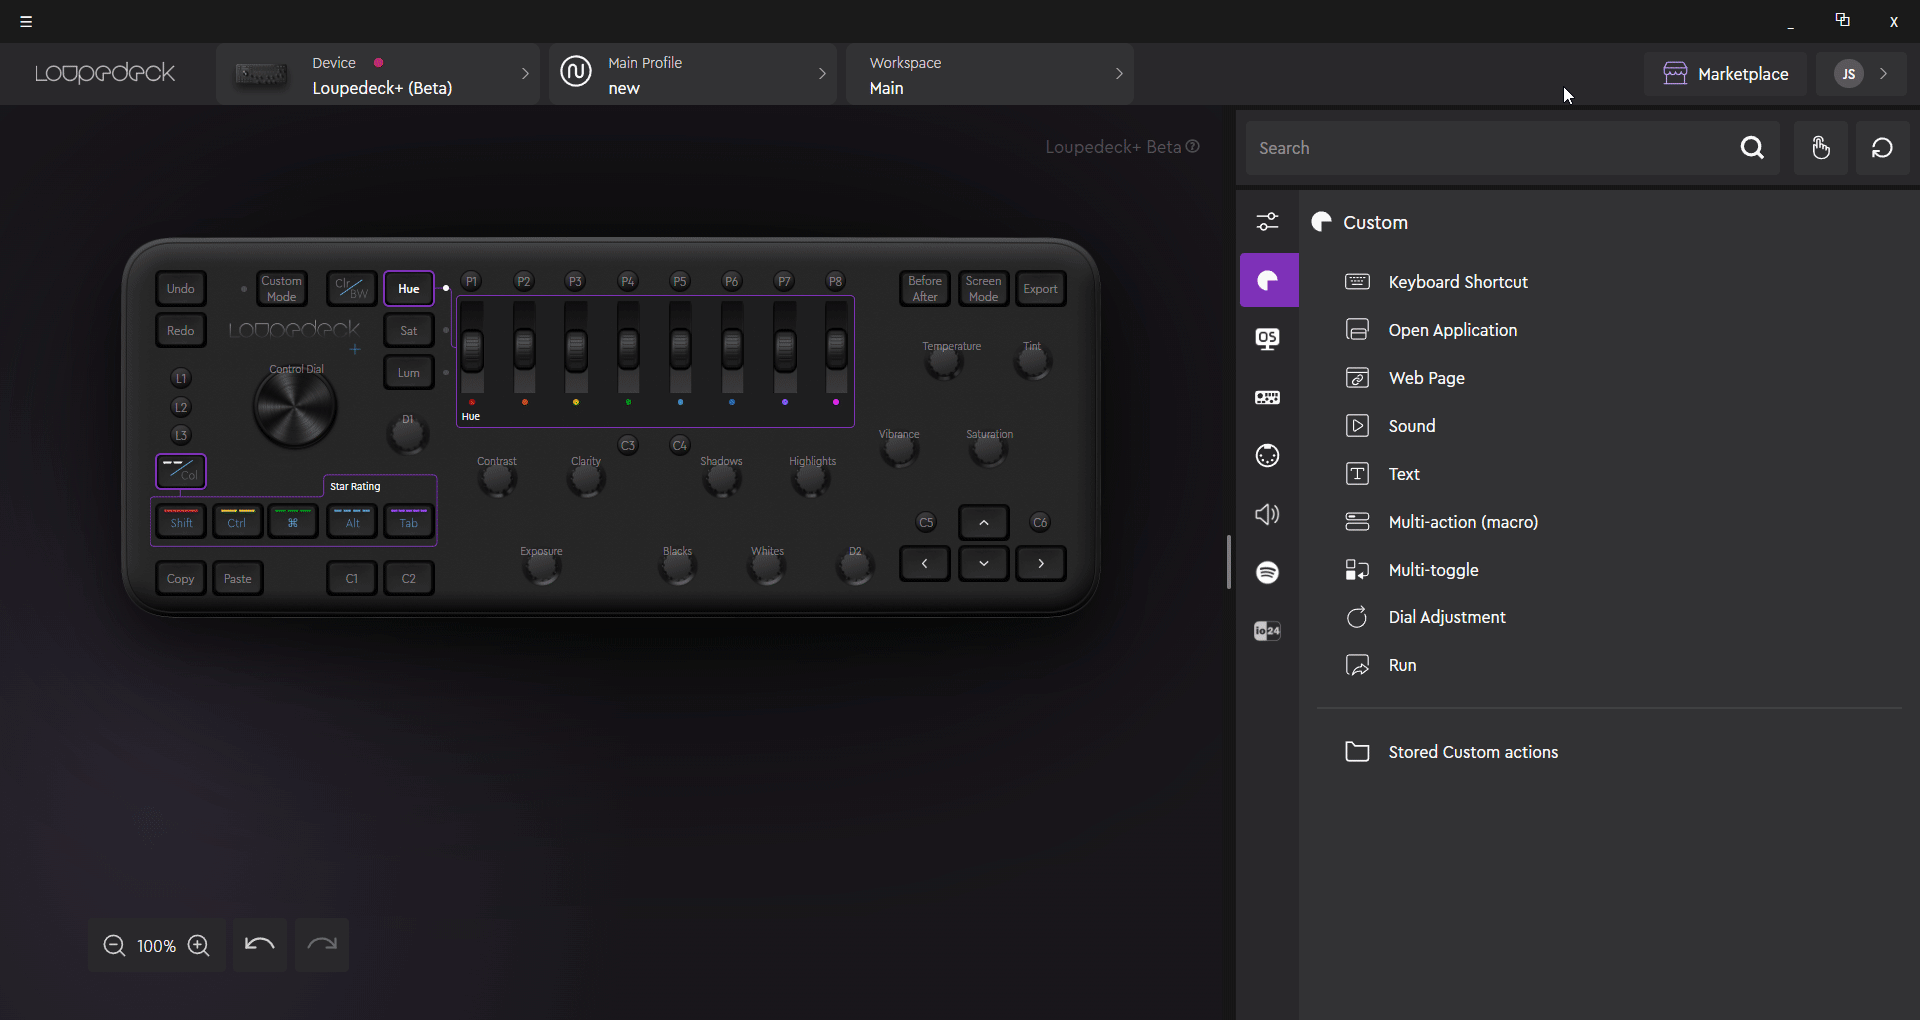Click the audio speaker sidebar icon
Image resolution: width=1920 pixels, height=1020 pixels.
tap(1267, 514)
